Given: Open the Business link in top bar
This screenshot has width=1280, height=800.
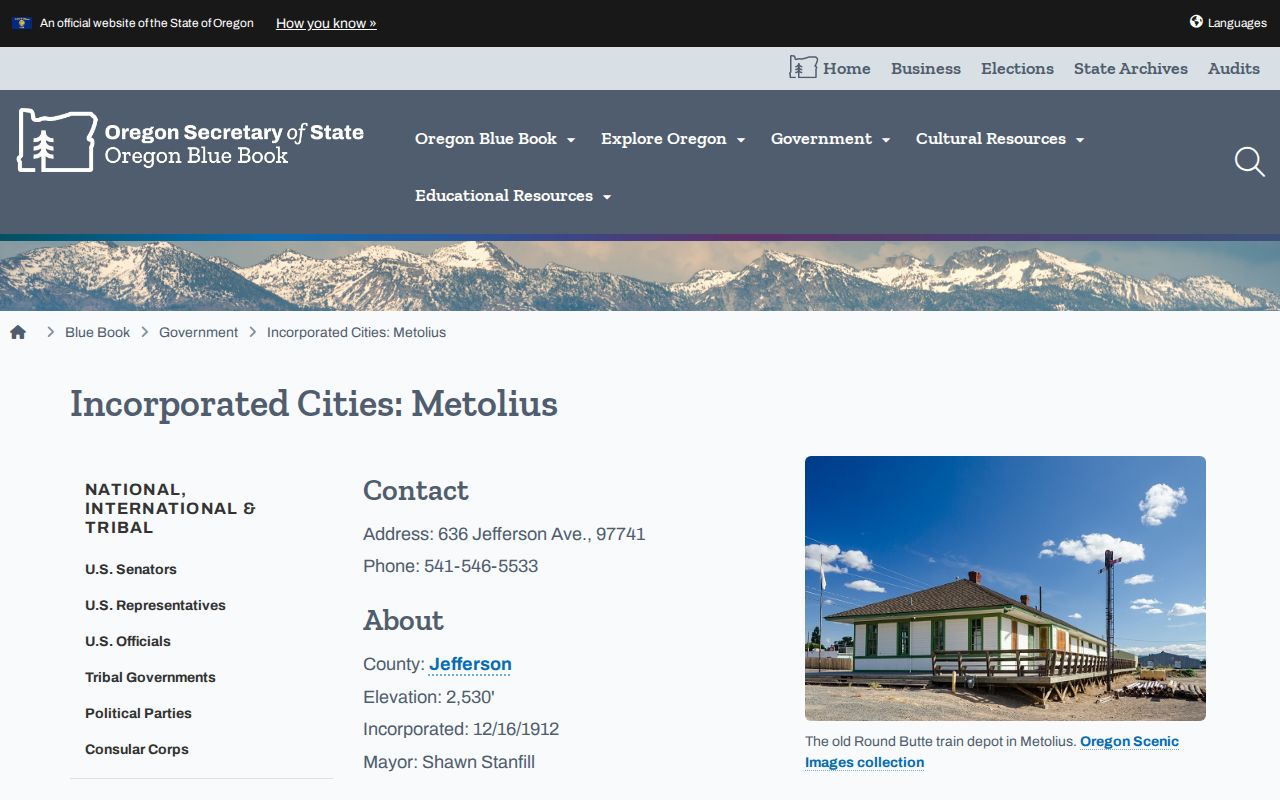Looking at the screenshot, I should pyautogui.click(x=926, y=68).
